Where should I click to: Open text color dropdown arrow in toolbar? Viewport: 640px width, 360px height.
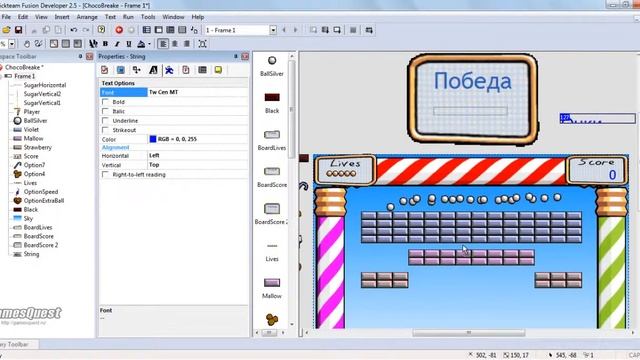tap(149, 44)
